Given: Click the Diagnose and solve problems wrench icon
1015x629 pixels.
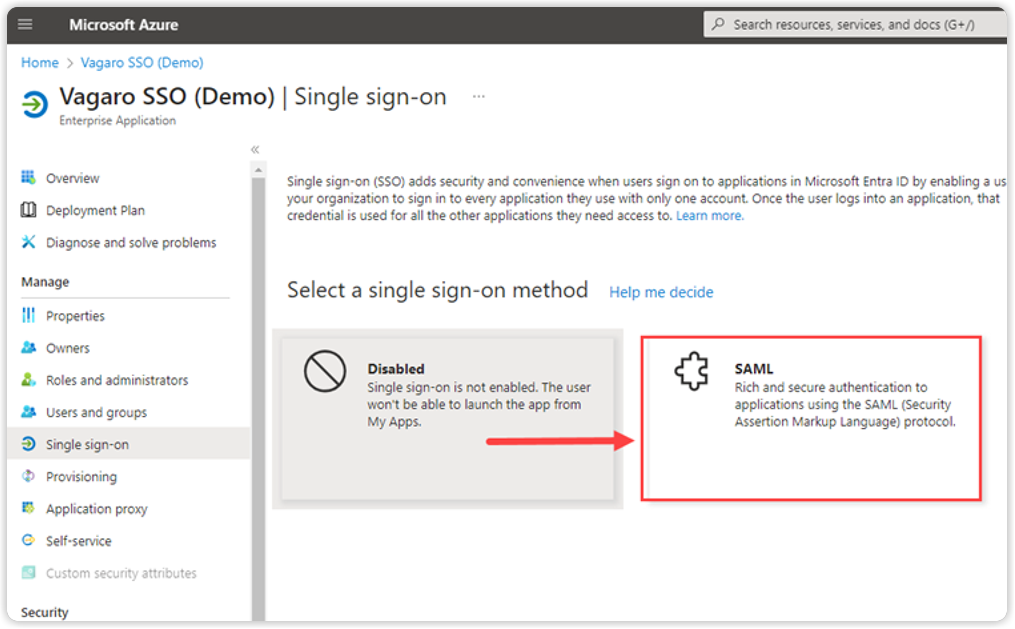Looking at the screenshot, I should (28, 242).
